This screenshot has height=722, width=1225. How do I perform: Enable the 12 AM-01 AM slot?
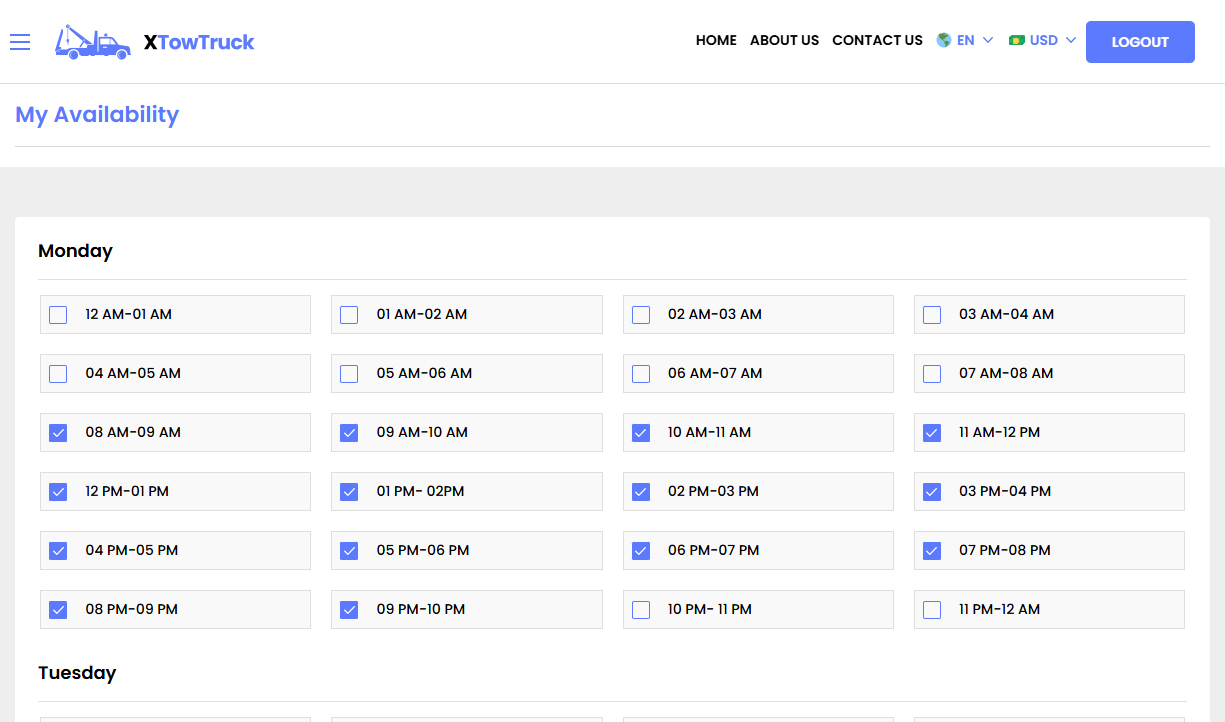click(x=57, y=314)
